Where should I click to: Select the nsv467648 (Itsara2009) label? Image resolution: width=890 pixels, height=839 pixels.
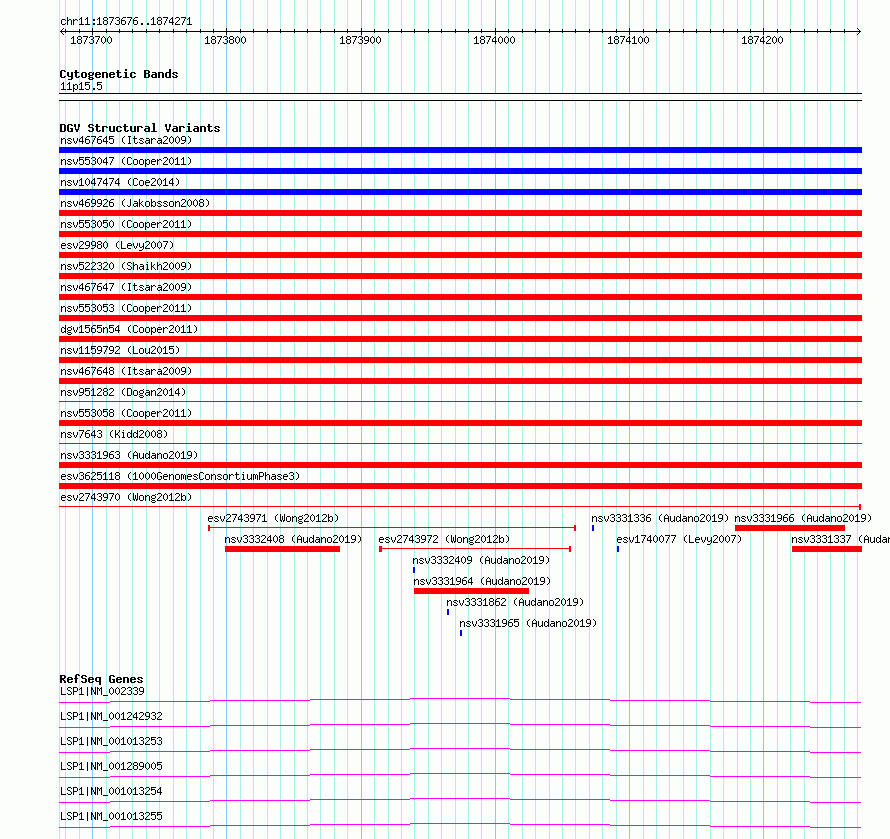pos(126,371)
